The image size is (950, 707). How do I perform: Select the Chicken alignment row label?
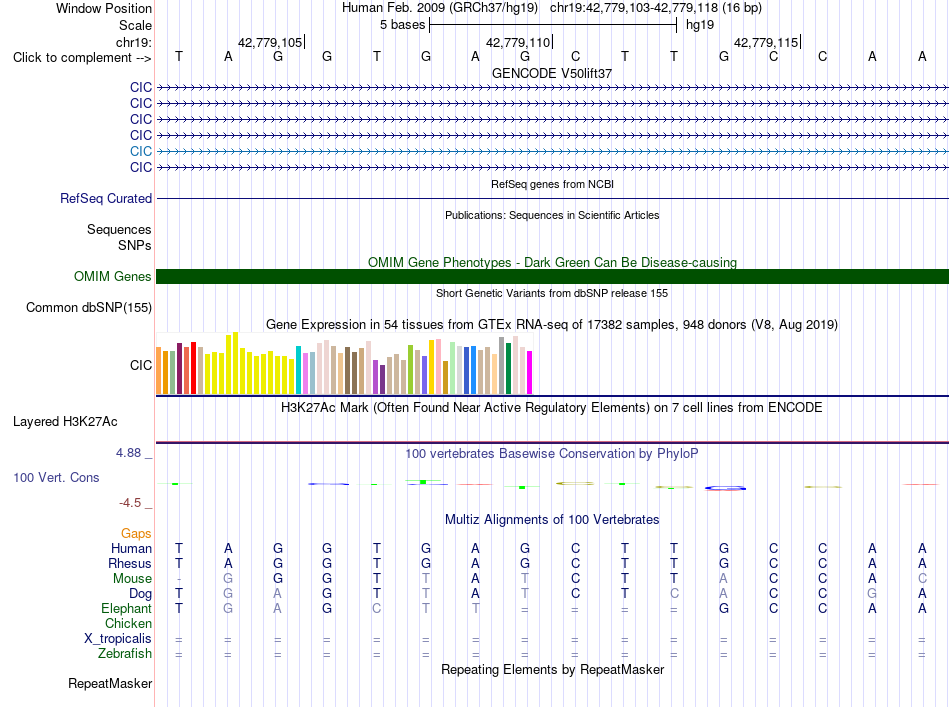(128, 623)
